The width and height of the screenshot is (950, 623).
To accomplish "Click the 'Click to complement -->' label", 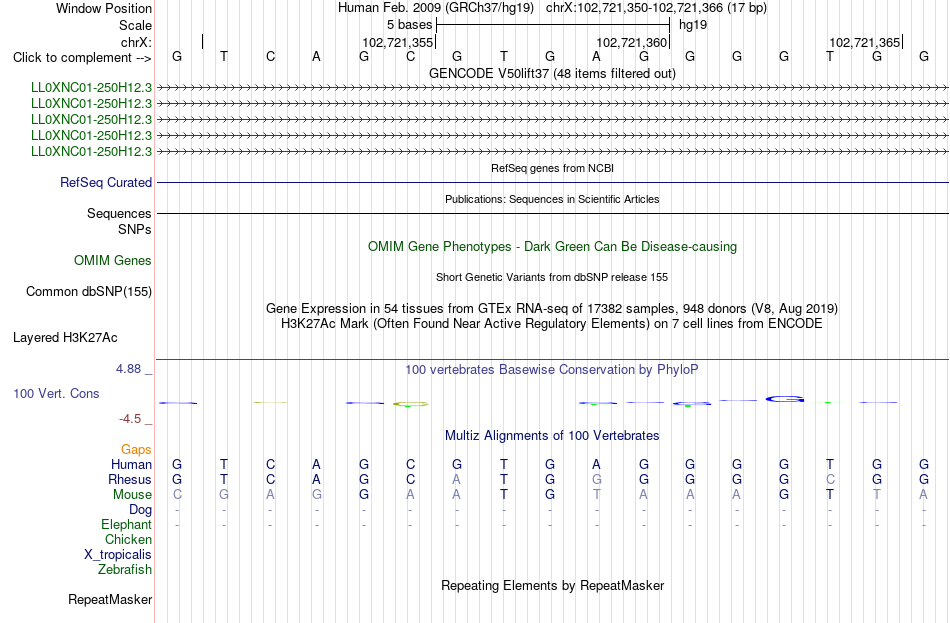I will point(82,58).
